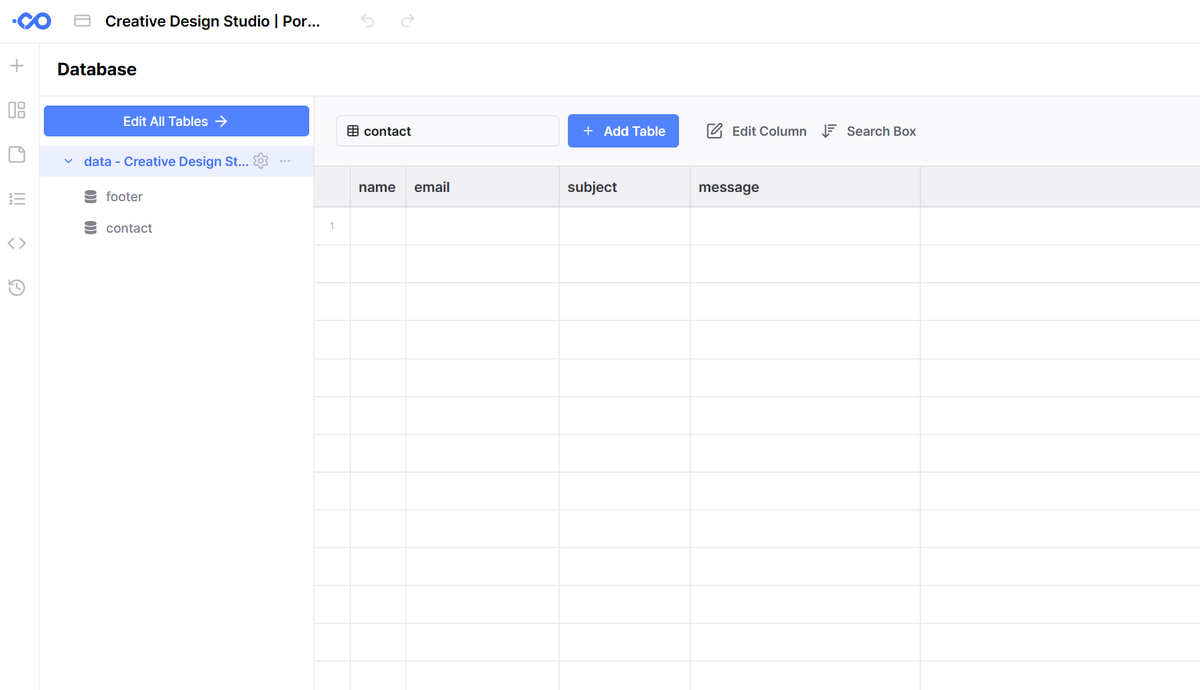Click the Add Table button
Viewport: 1200px width, 690px height.
[623, 131]
